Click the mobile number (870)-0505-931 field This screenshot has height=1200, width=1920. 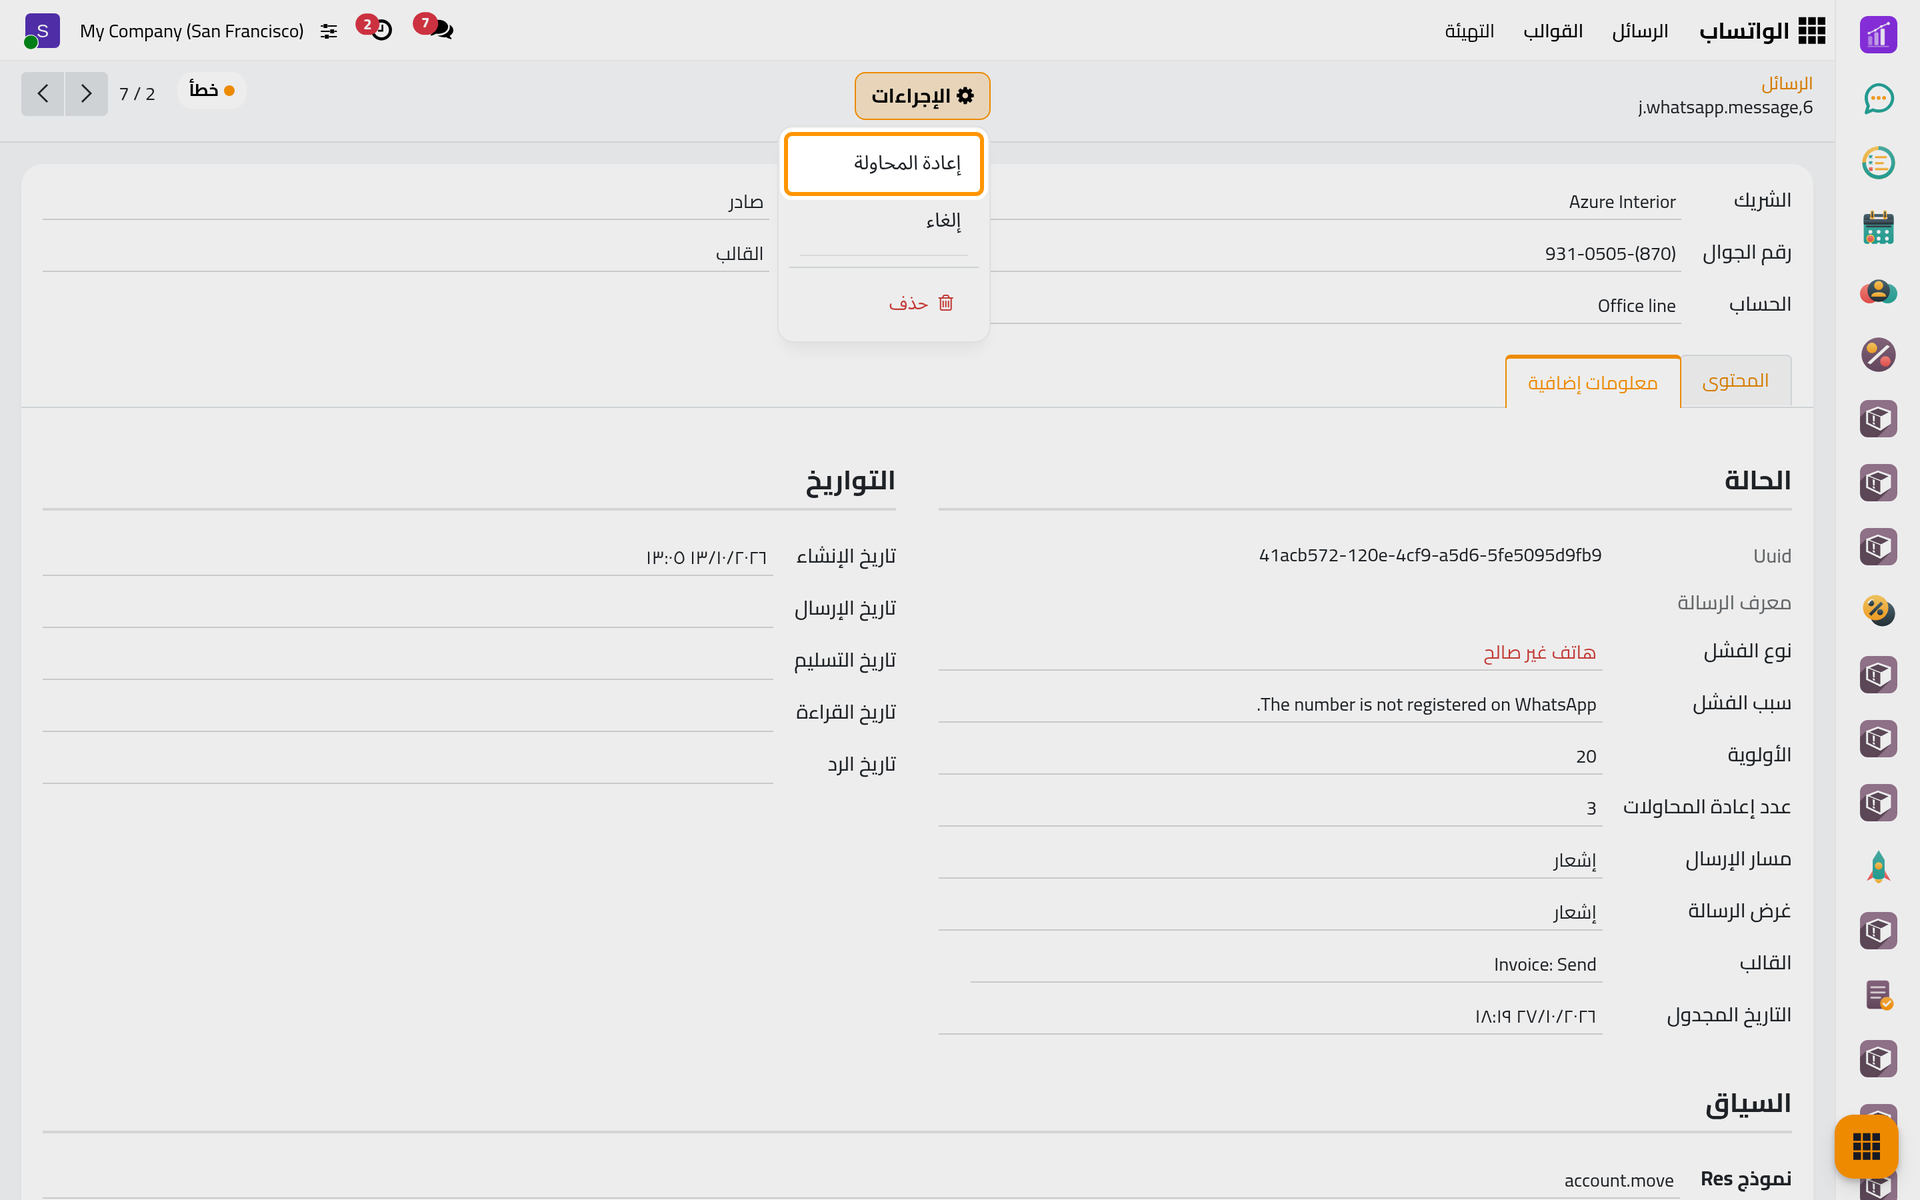(x=1335, y=254)
